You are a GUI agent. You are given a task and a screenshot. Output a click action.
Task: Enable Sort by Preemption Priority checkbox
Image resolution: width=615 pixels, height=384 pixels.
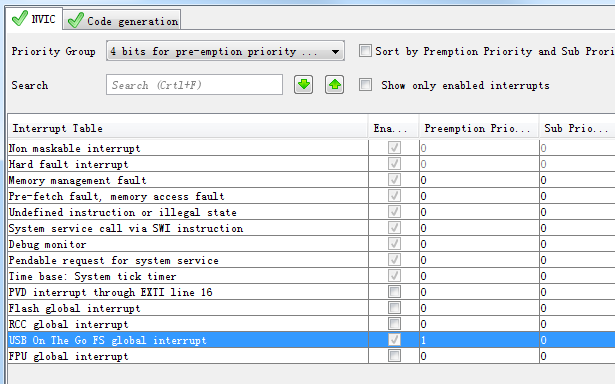click(x=365, y=51)
